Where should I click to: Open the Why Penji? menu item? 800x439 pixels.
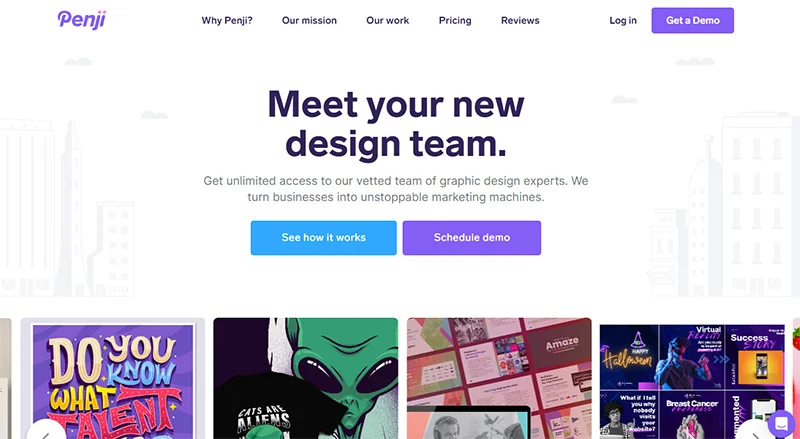click(227, 20)
